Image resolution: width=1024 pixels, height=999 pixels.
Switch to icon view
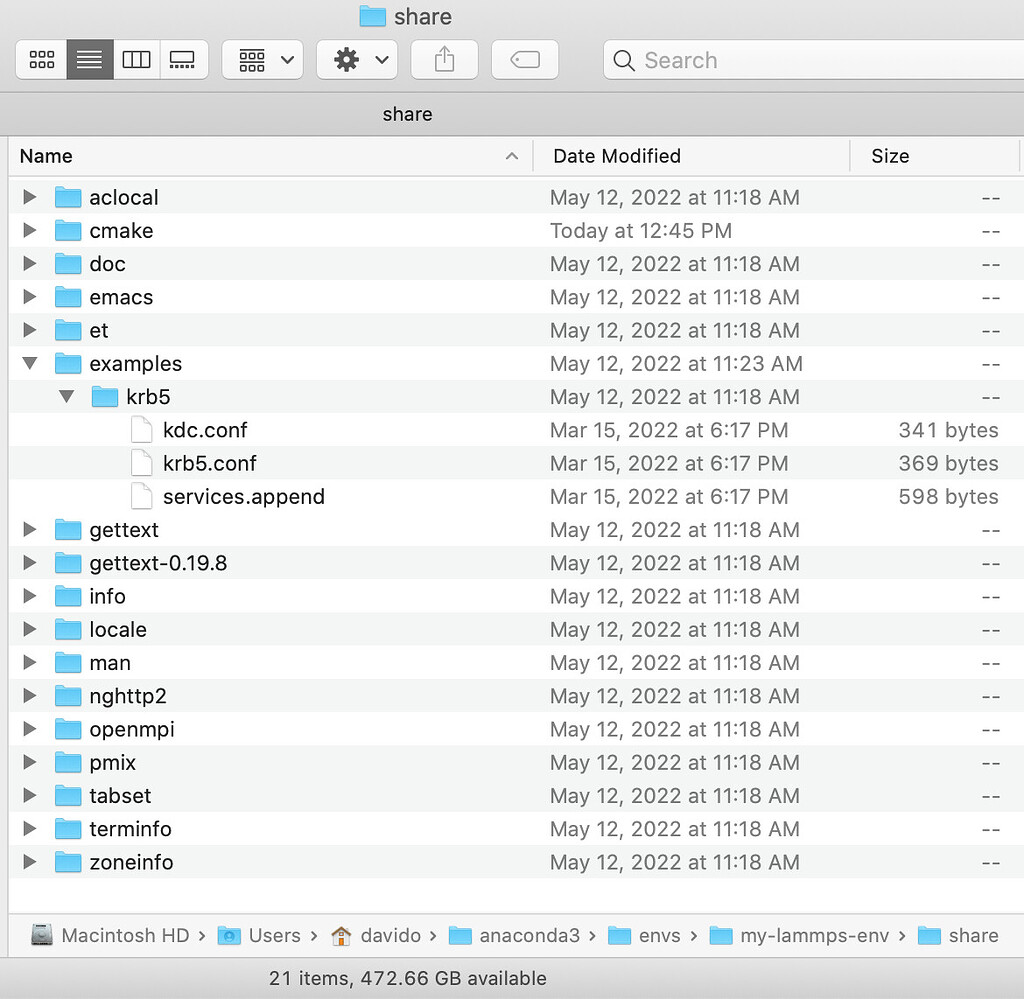(x=41, y=59)
